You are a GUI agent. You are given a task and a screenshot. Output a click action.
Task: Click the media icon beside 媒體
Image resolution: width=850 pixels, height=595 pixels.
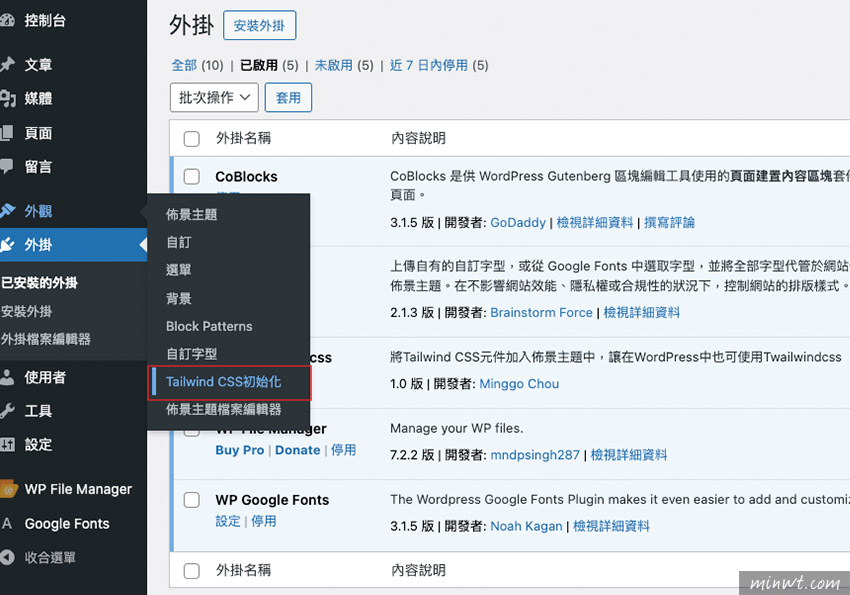(x=7, y=99)
